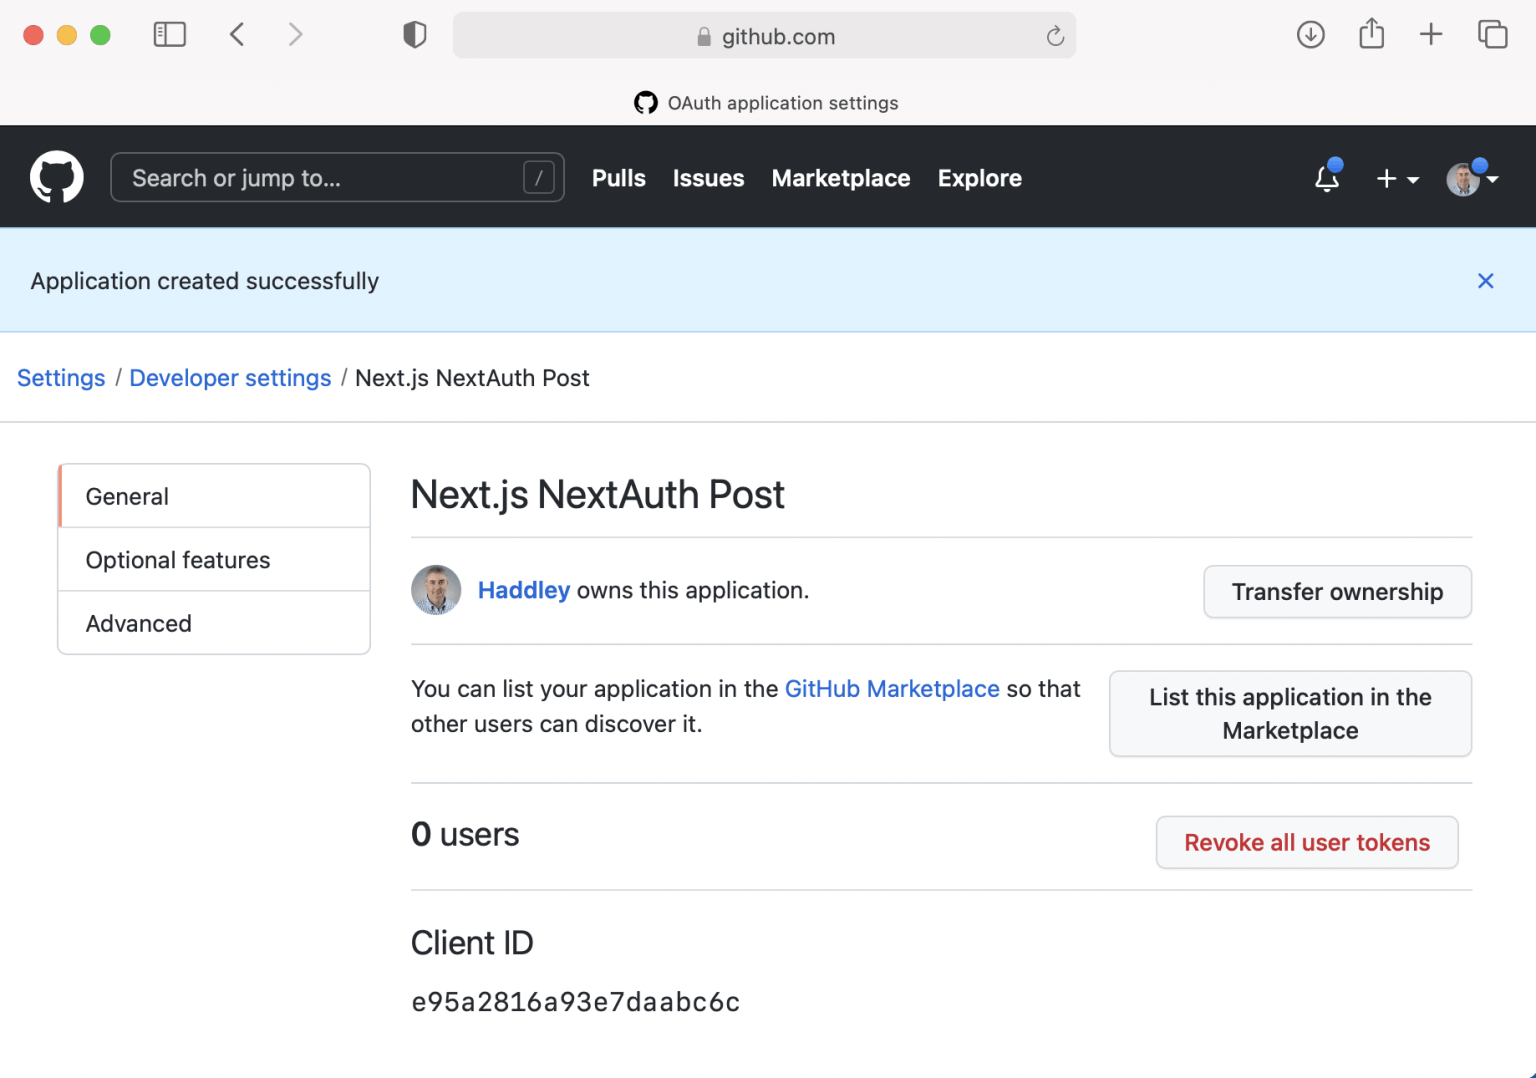Screen dimensions: 1536x1078
Task: Click Revoke all user tokens
Action: [x=1306, y=843]
